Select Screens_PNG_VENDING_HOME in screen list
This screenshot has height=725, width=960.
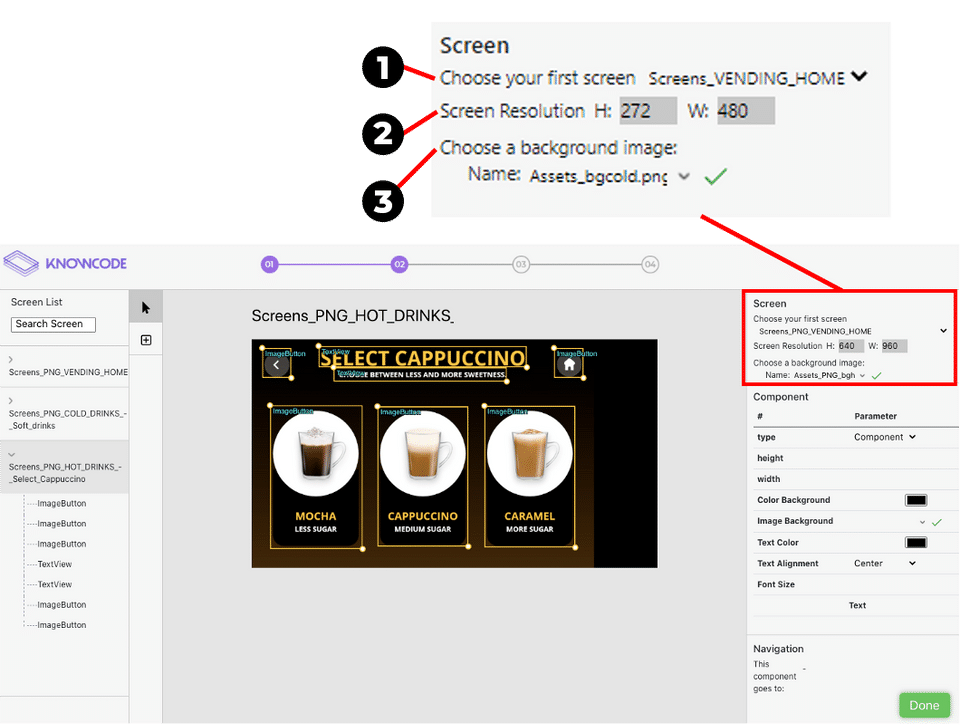click(x=68, y=372)
